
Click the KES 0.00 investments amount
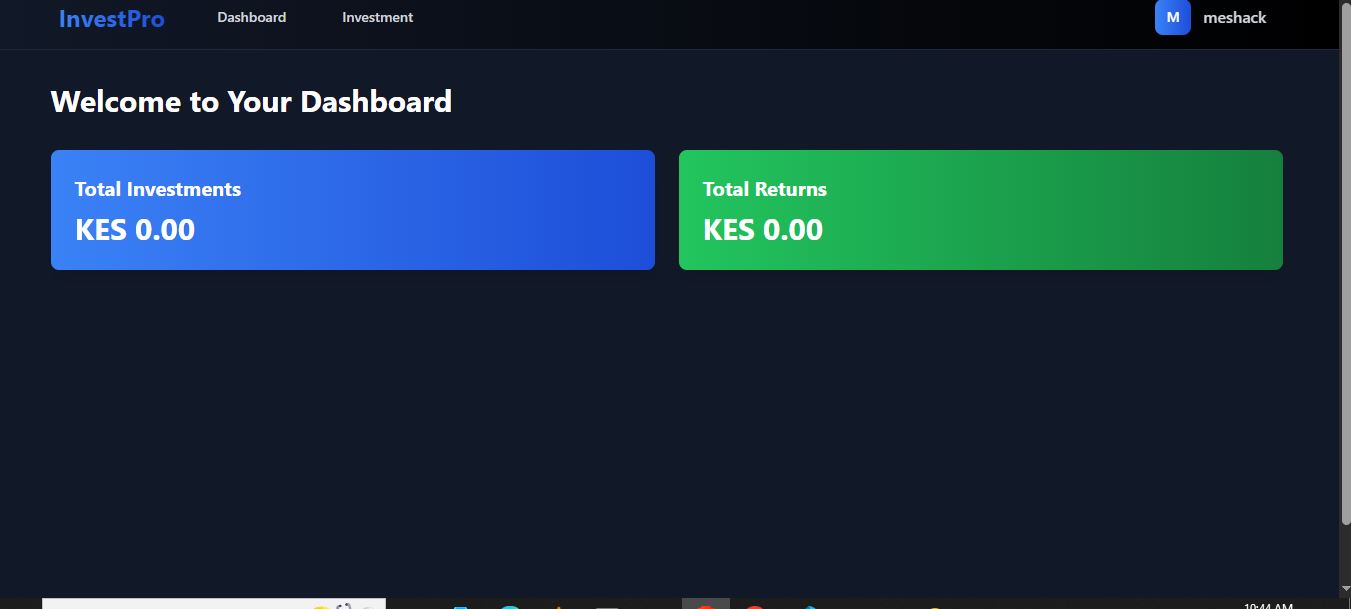[135, 230]
